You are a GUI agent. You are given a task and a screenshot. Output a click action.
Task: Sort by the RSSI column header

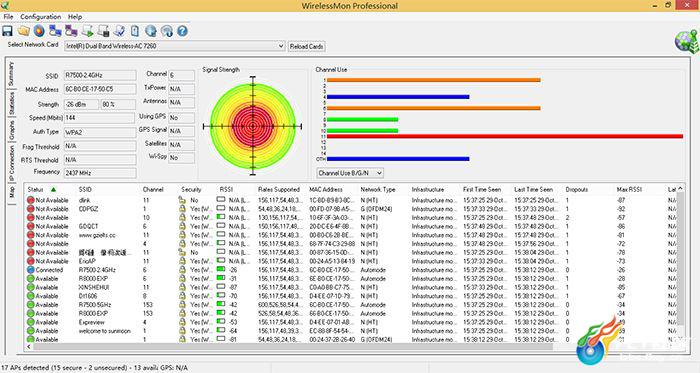(226, 190)
